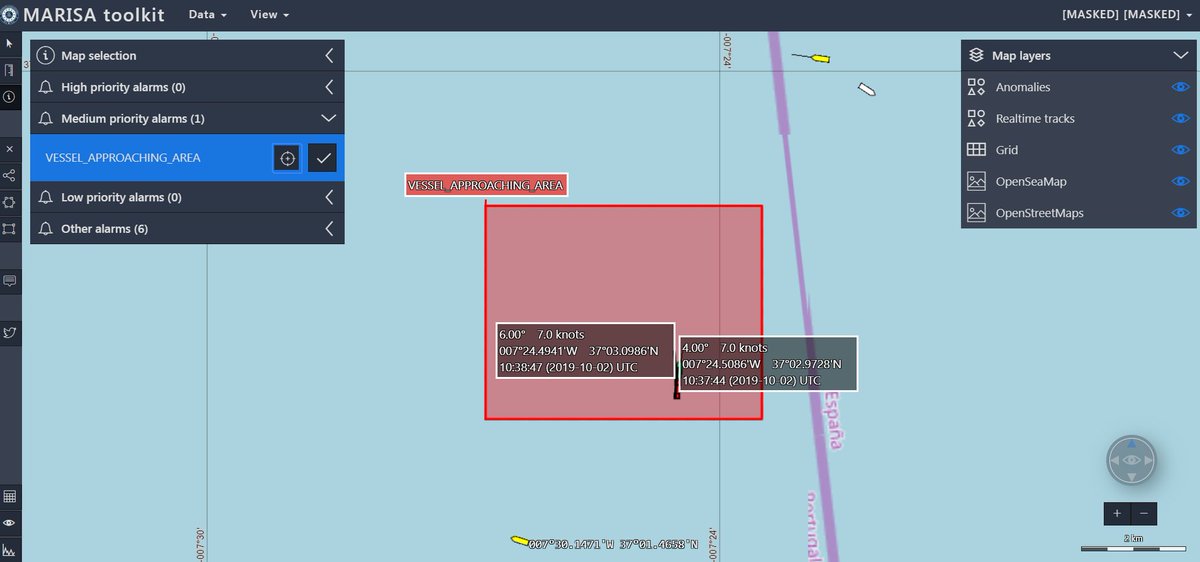Open the View menu
Screen dimensions: 1200x562
(x=269, y=15)
